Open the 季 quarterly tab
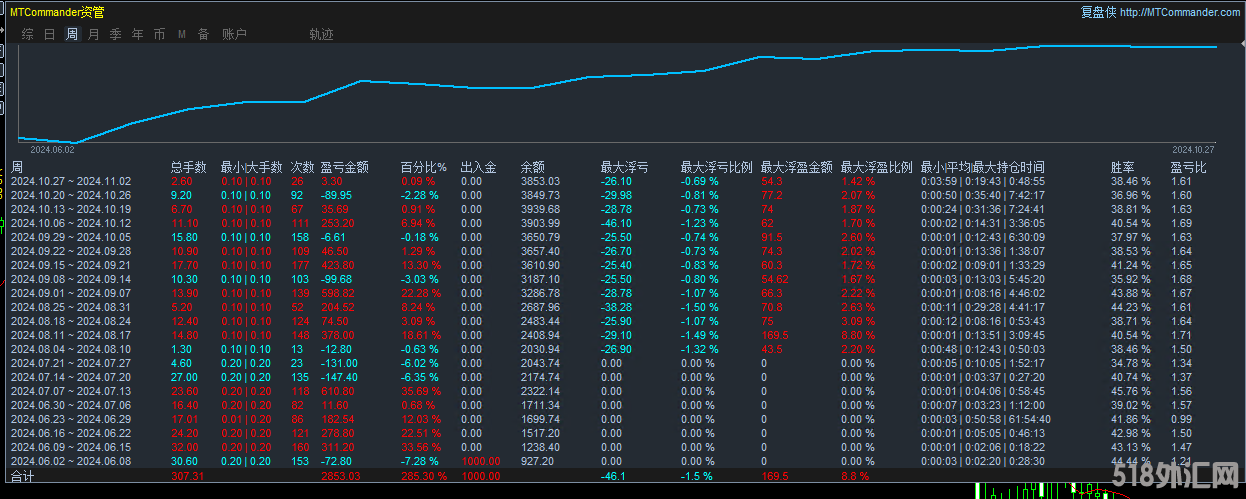The image size is (1246, 499). point(116,34)
